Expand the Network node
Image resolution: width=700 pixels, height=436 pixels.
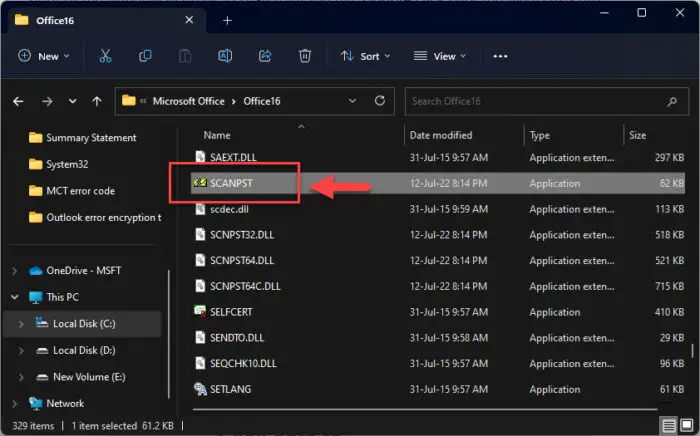pyautogui.click(x=15, y=403)
